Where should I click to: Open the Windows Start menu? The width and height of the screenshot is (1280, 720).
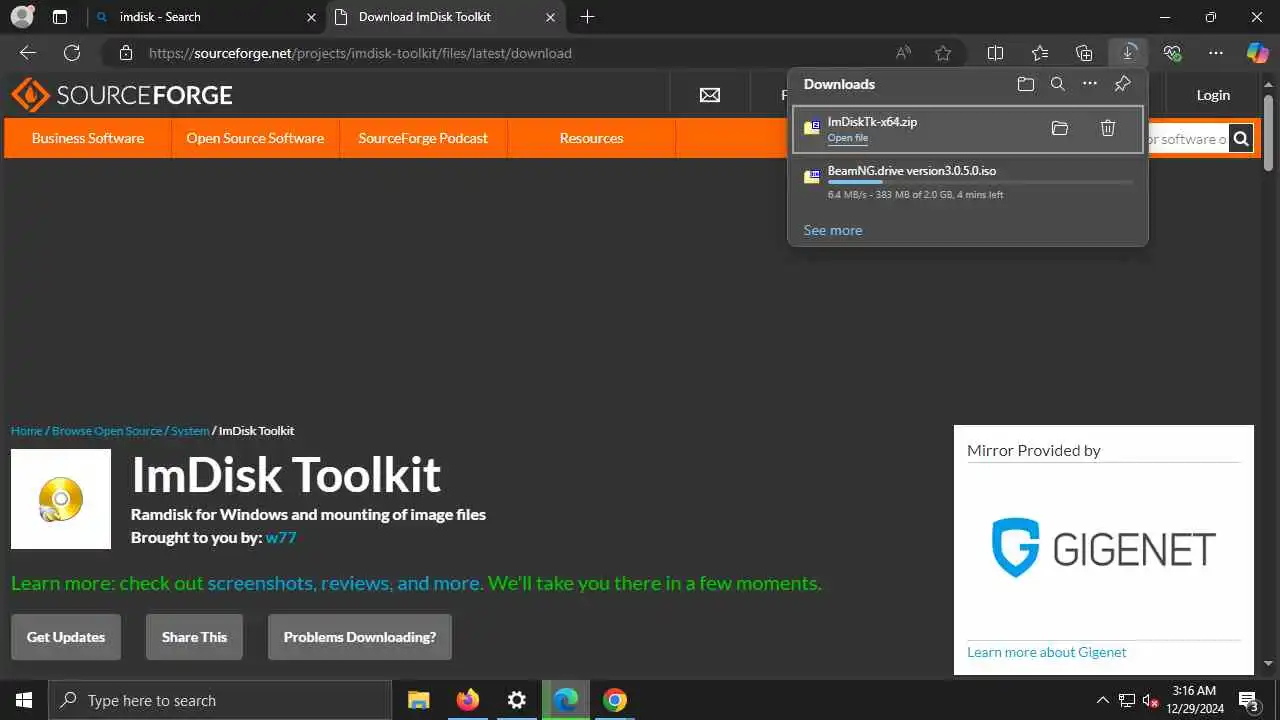coord(24,700)
